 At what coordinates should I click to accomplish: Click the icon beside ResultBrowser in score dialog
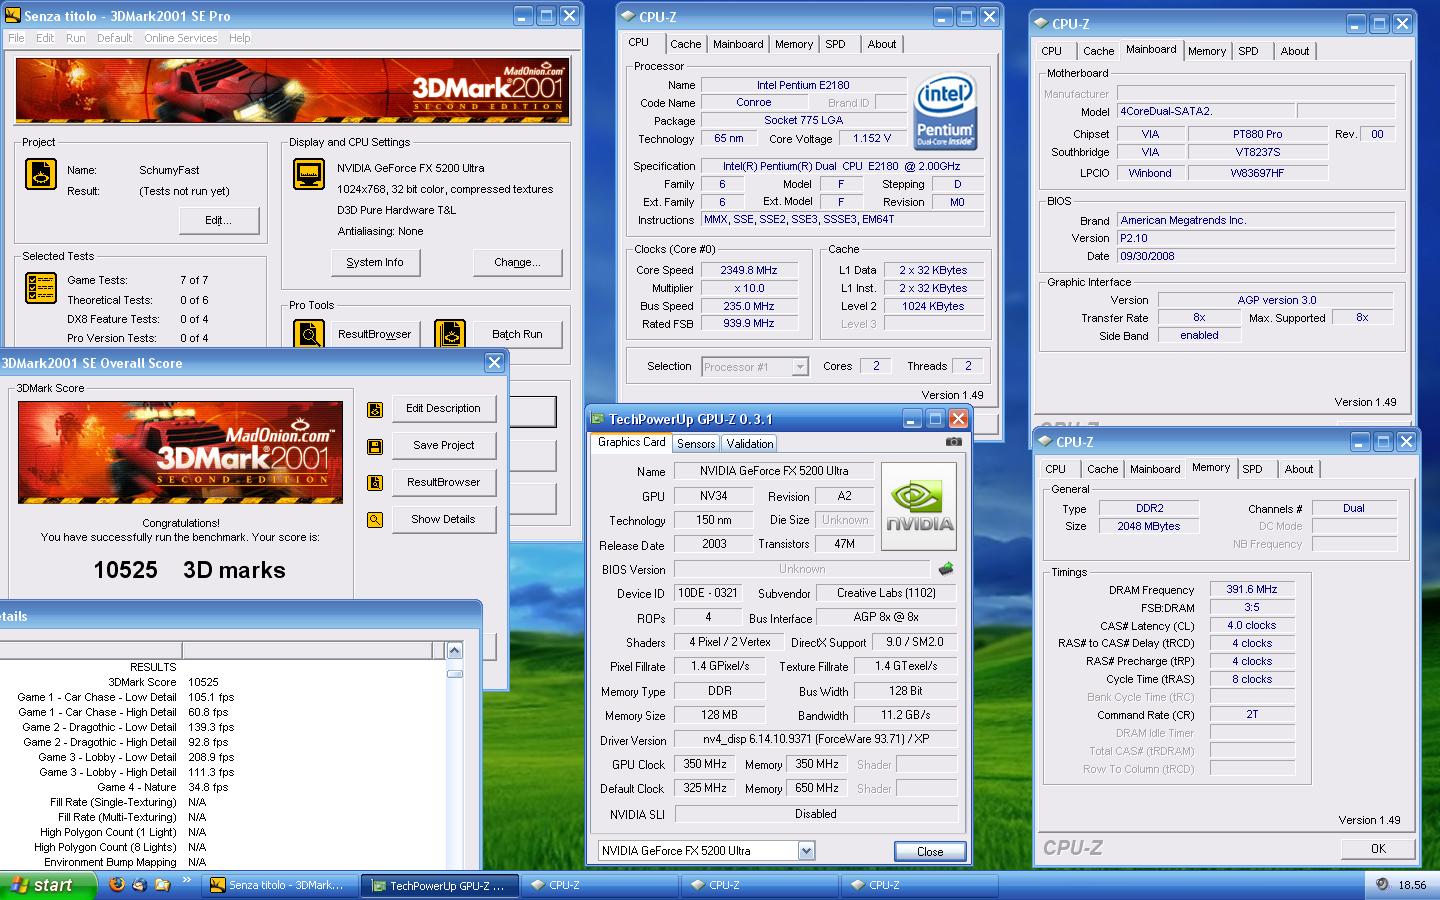(375, 483)
